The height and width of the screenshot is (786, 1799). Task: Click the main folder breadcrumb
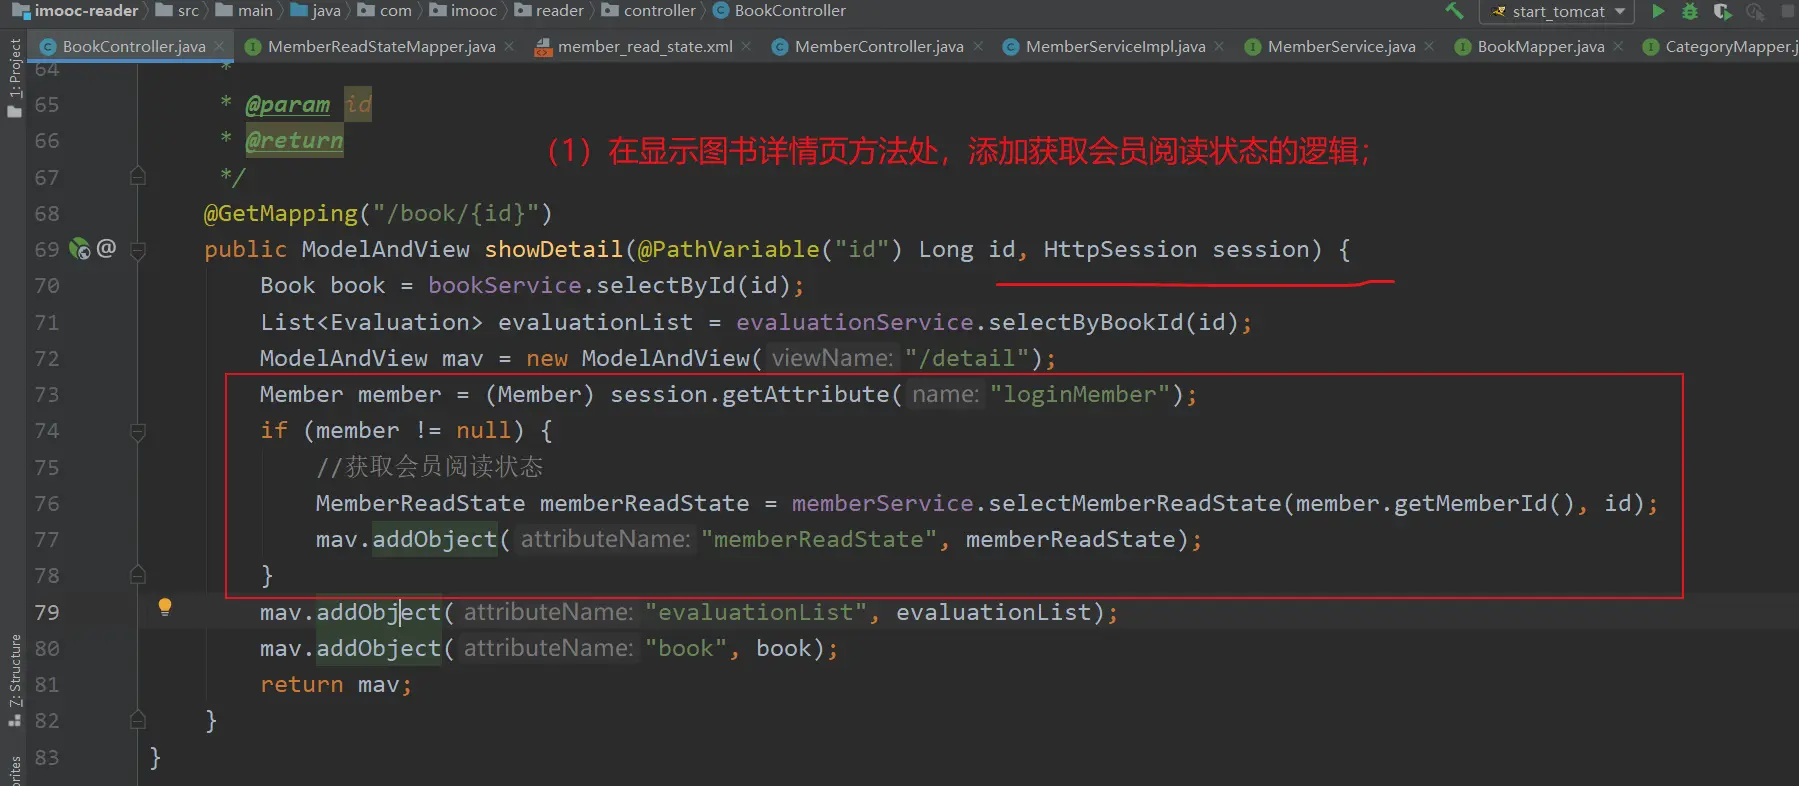pyautogui.click(x=244, y=11)
